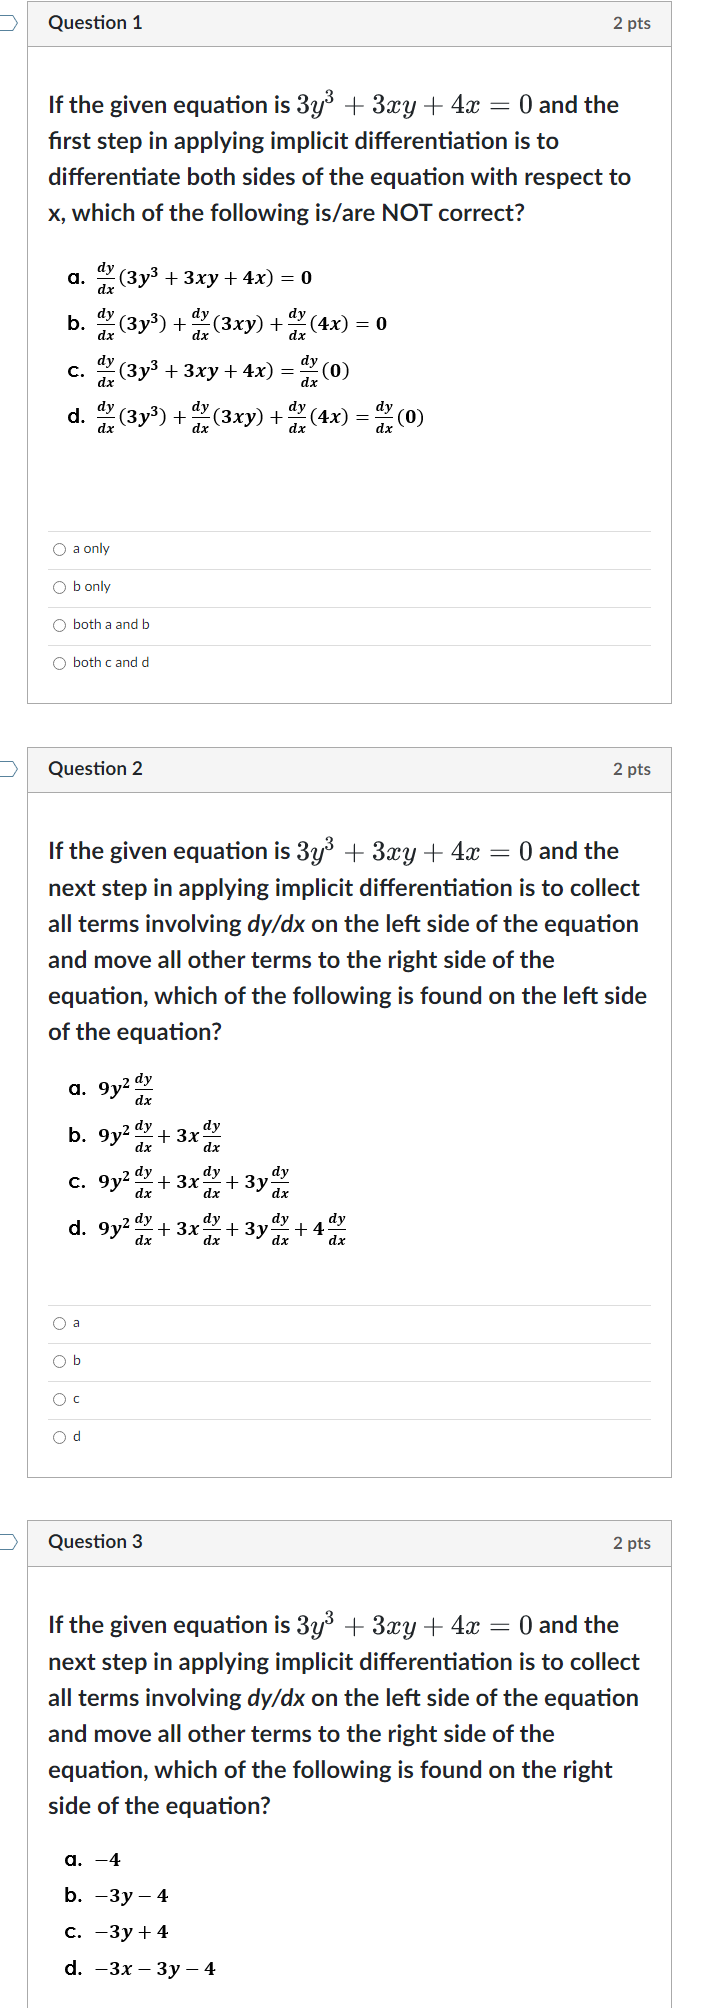Select answer "a" in Question 2
The width and height of the screenshot is (723, 2008).
[x=59, y=1322]
